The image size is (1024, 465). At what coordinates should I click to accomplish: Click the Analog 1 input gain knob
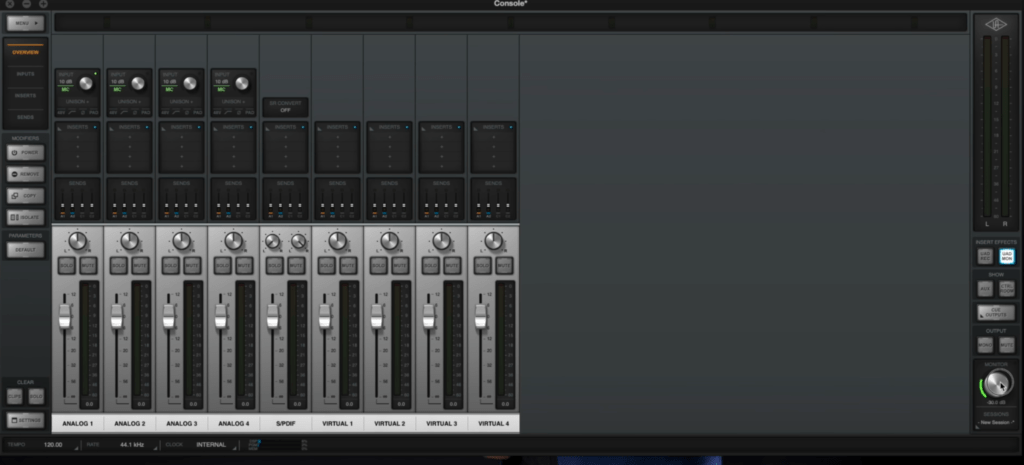[86, 84]
